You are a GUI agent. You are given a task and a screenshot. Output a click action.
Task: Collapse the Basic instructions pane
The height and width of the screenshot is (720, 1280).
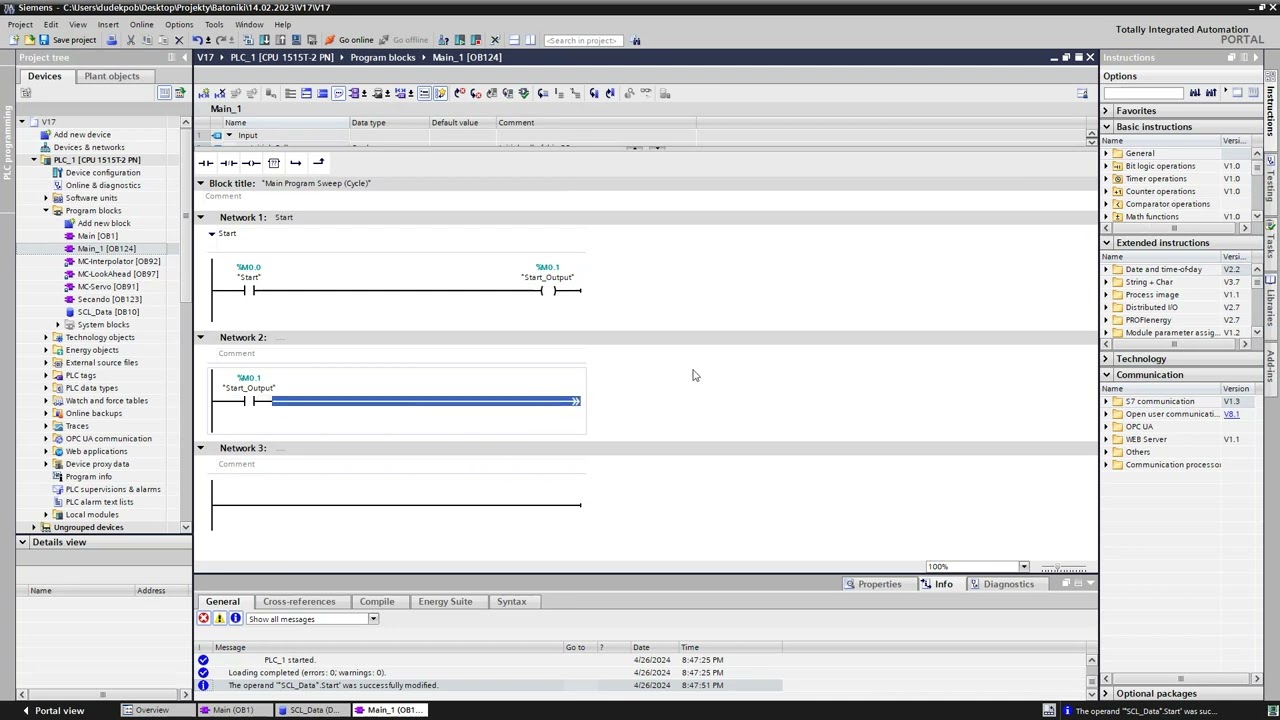(1106, 127)
